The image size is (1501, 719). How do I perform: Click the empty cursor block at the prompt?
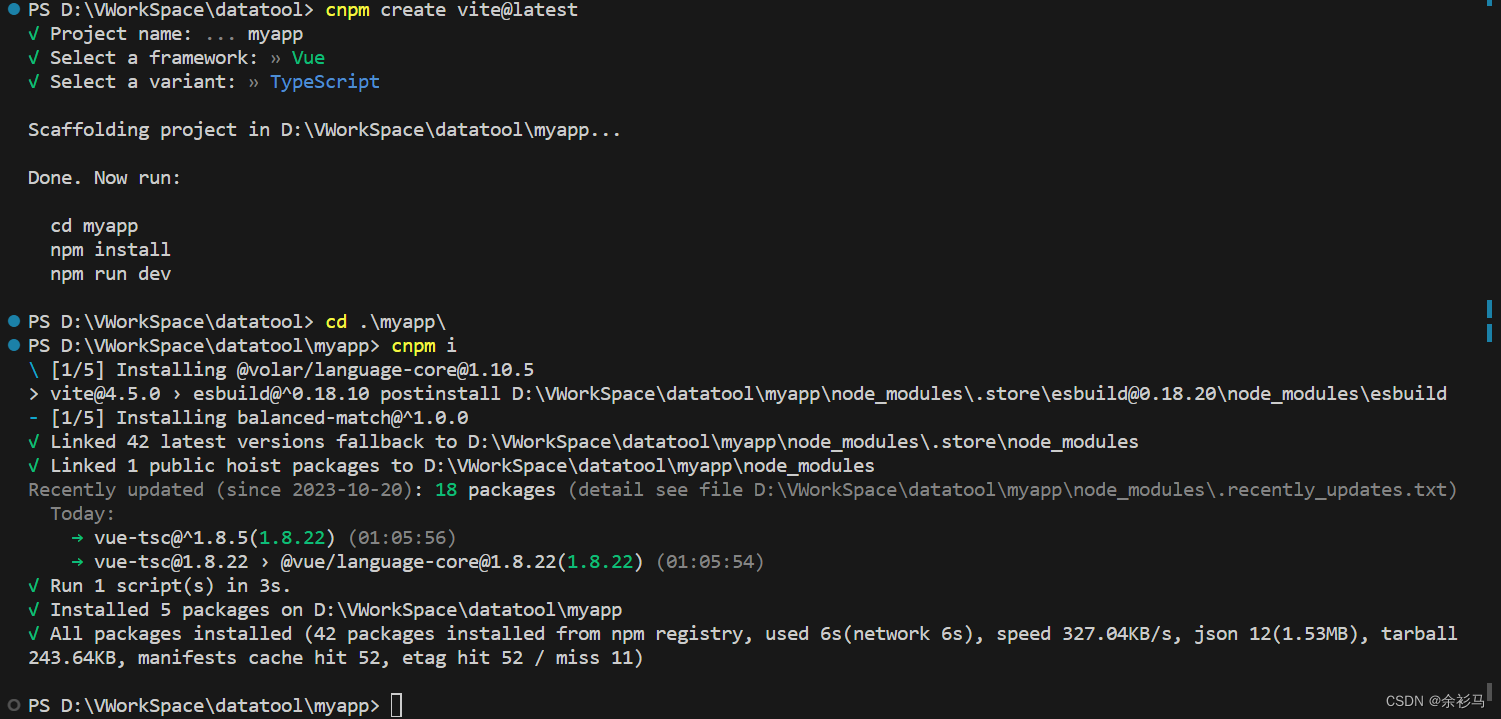click(x=396, y=704)
